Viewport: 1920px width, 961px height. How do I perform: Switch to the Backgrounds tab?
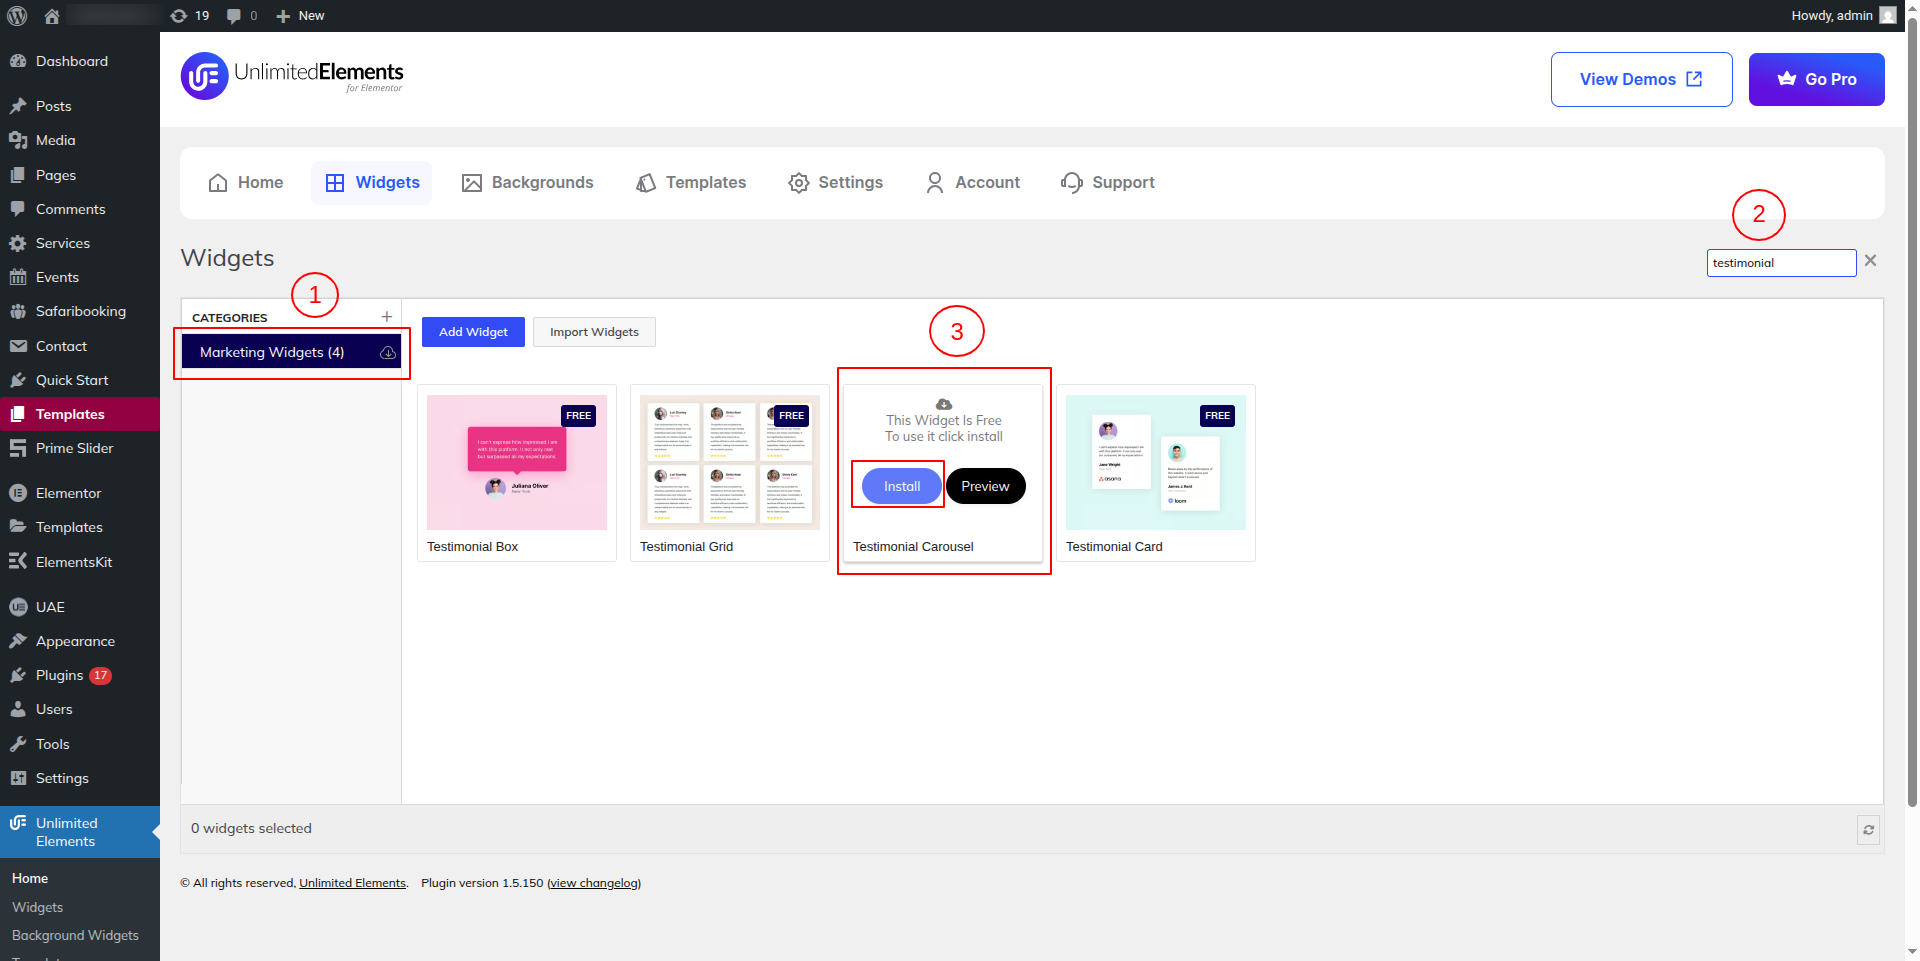[x=527, y=183]
